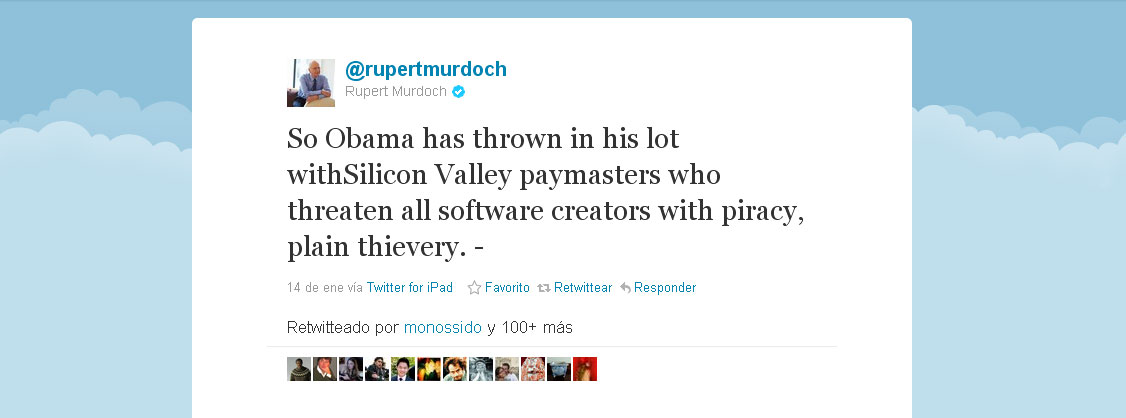Click the Favorito star icon
This screenshot has height=418, width=1126.
[x=474, y=288]
